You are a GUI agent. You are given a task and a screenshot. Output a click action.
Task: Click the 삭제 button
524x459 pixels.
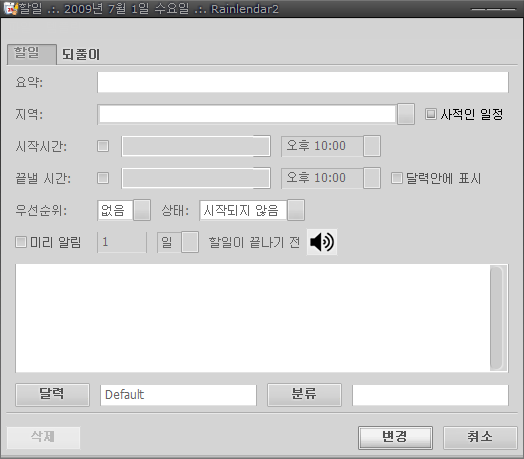coord(43,438)
